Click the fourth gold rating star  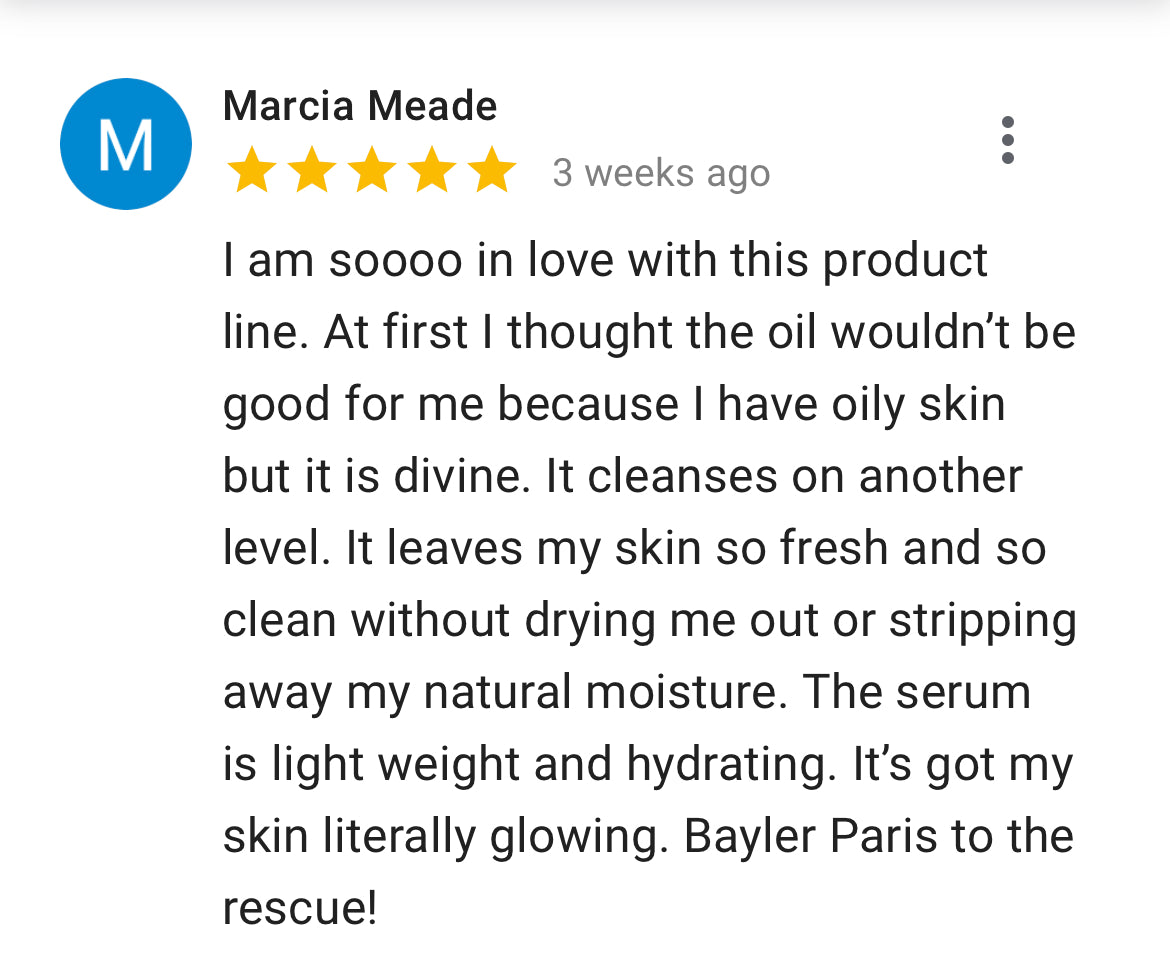432,171
